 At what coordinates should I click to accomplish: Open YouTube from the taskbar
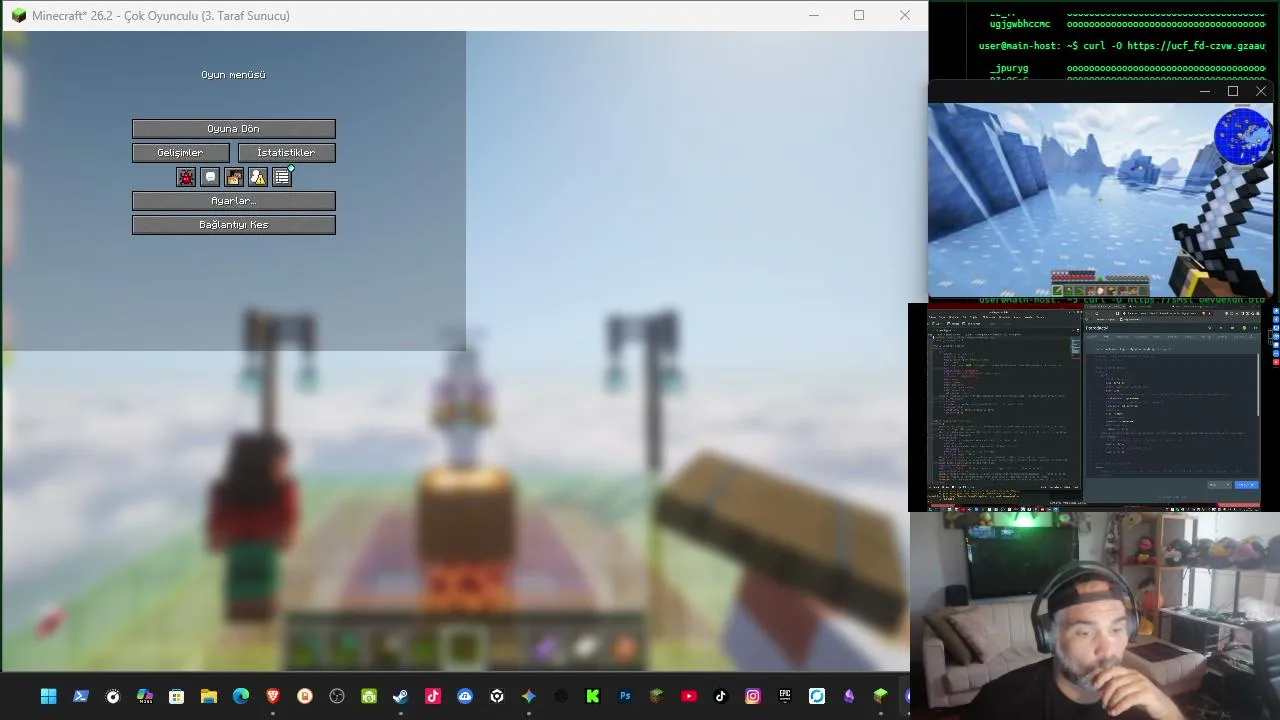click(x=689, y=696)
